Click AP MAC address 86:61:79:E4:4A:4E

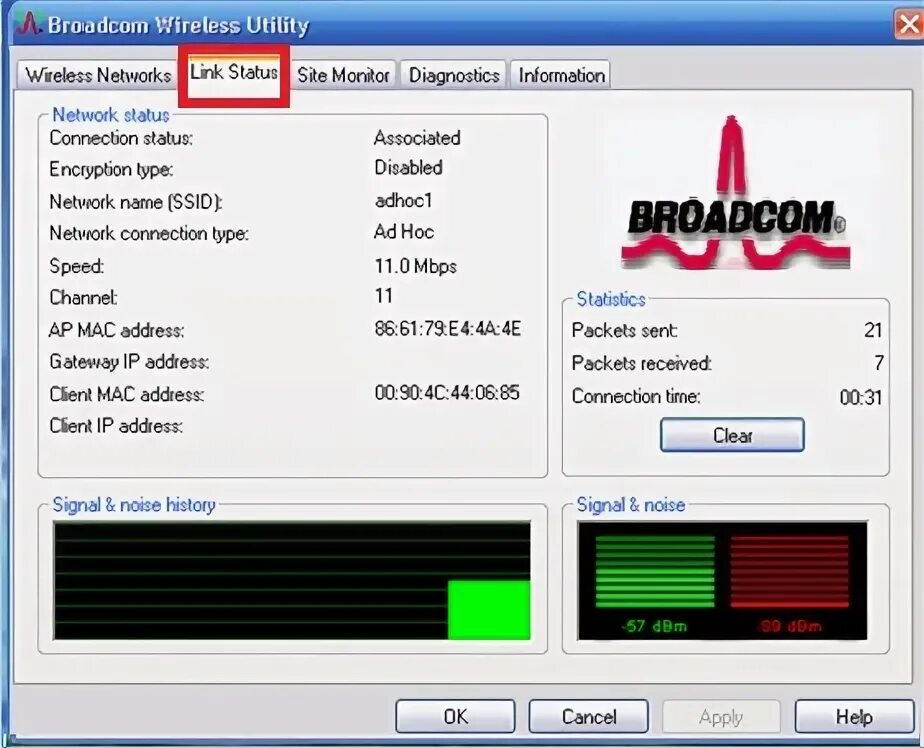point(448,328)
